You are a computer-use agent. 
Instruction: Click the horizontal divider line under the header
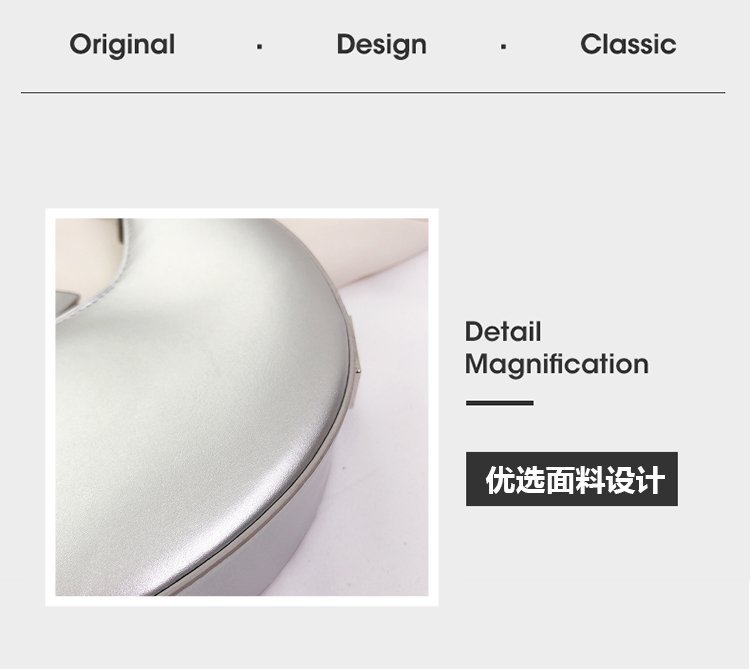373,92
